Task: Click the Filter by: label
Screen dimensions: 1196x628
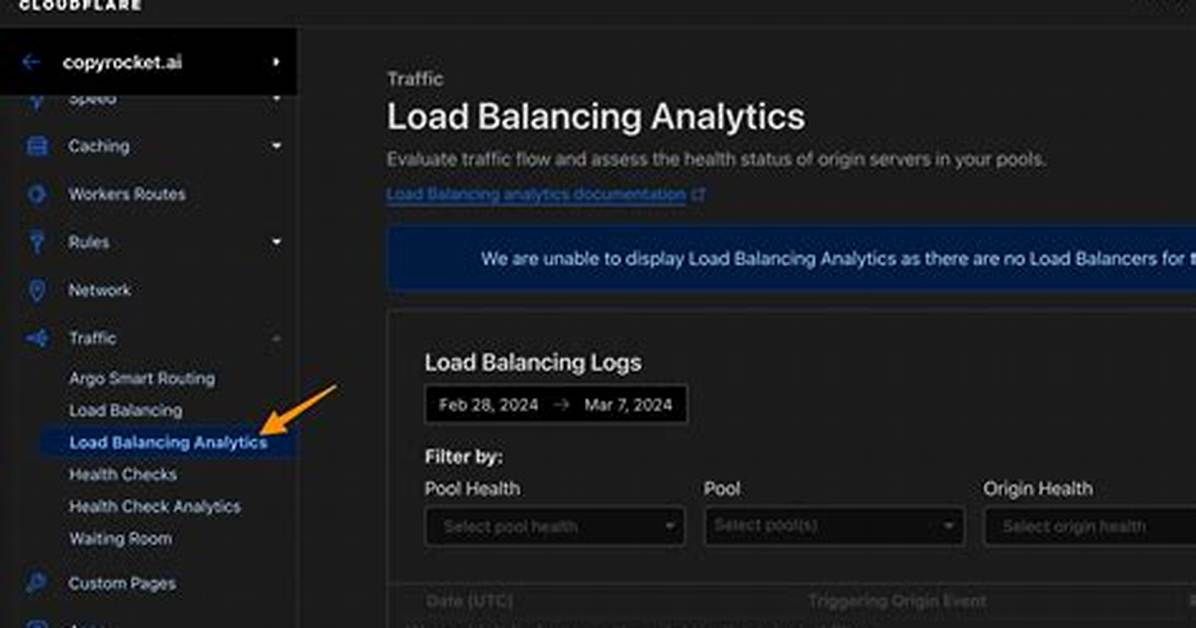Action: pyautogui.click(x=464, y=456)
